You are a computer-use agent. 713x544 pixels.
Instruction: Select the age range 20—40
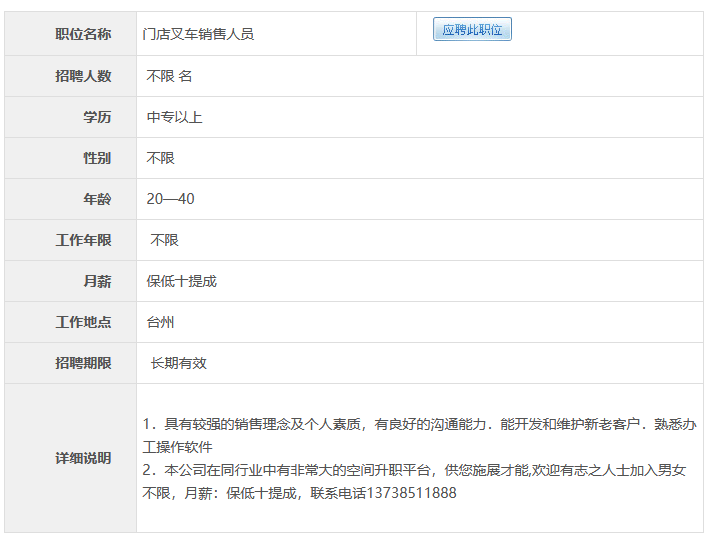[170, 199]
